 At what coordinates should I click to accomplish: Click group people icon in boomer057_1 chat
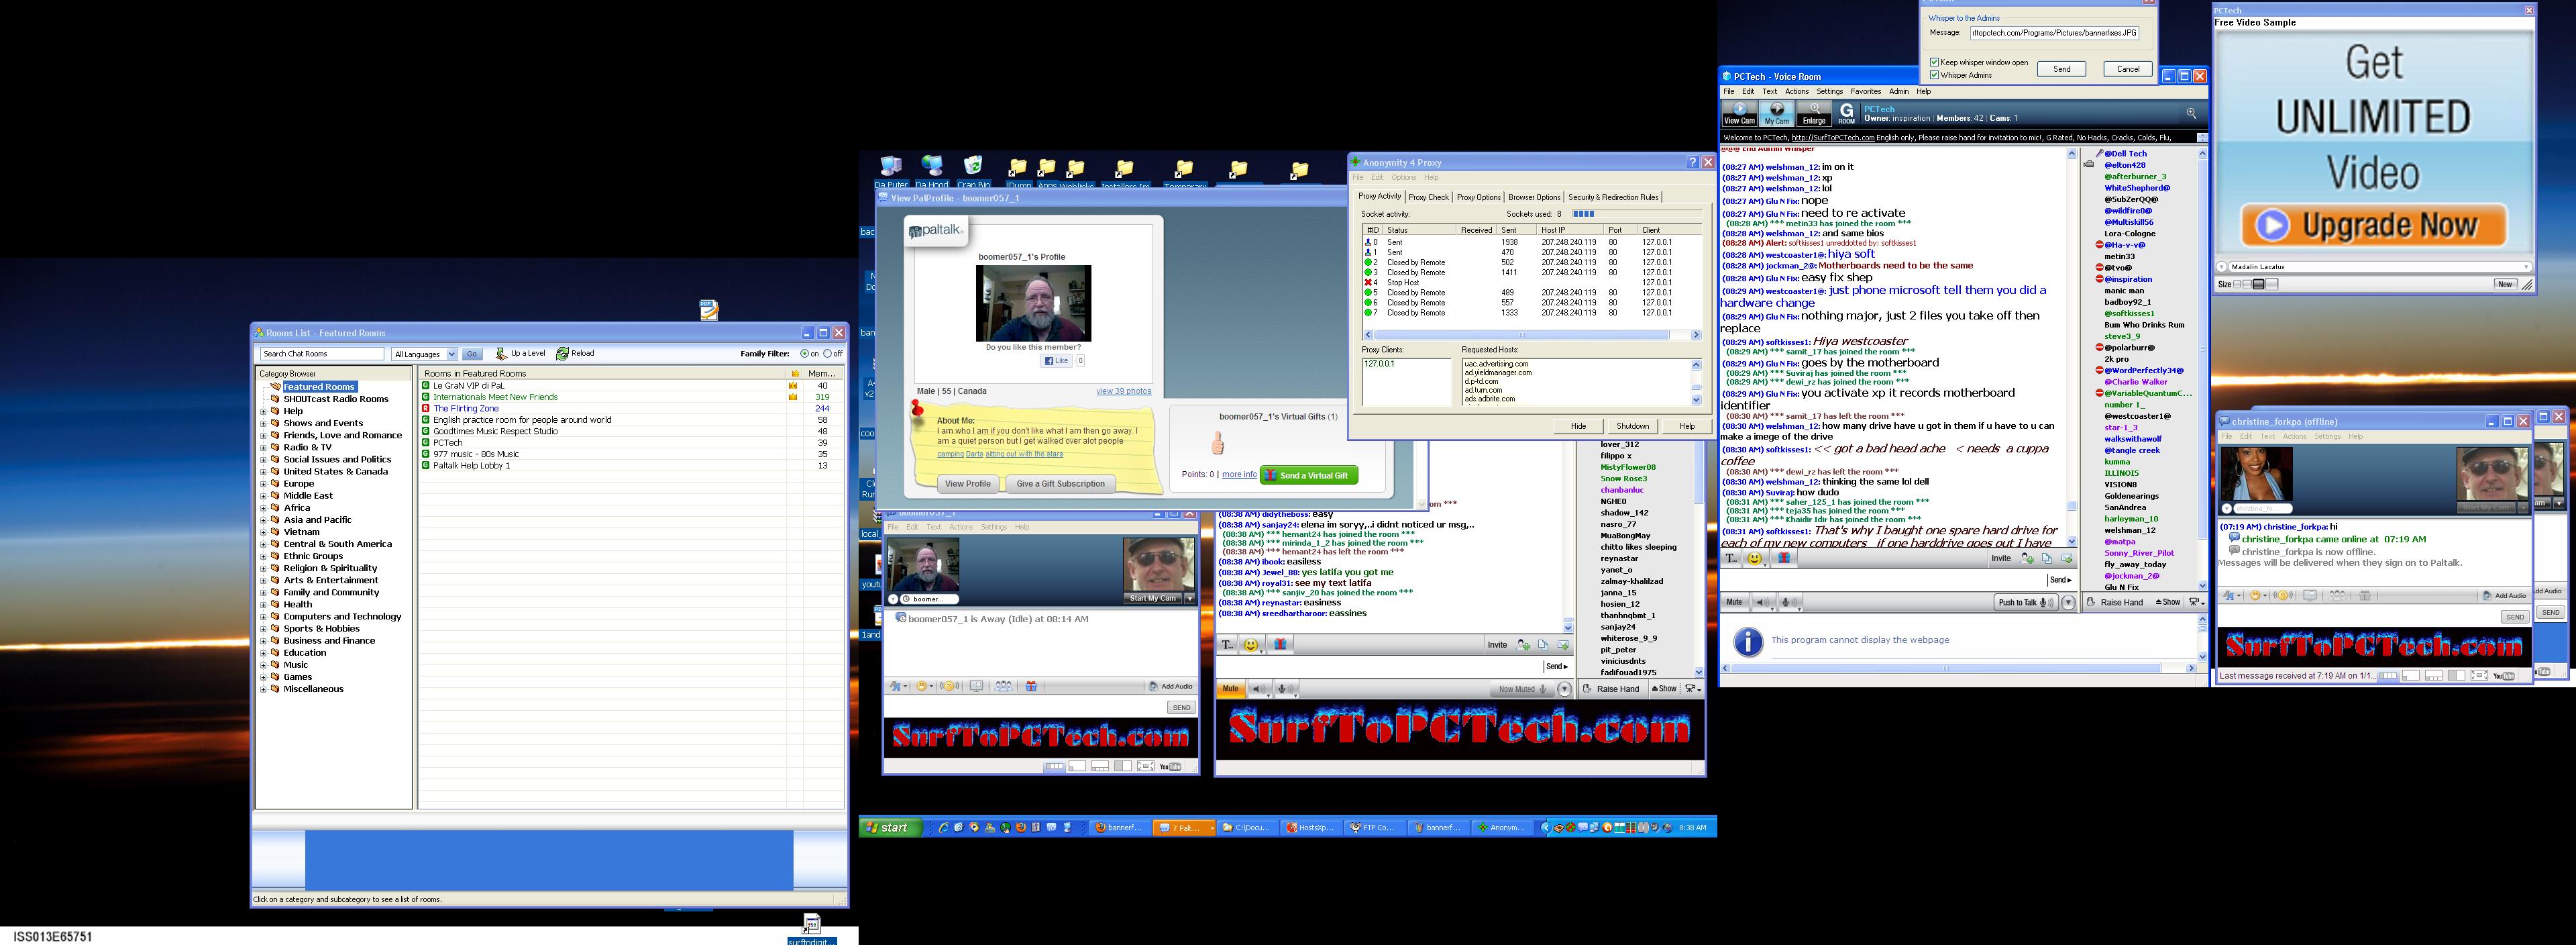click(1003, 686)
